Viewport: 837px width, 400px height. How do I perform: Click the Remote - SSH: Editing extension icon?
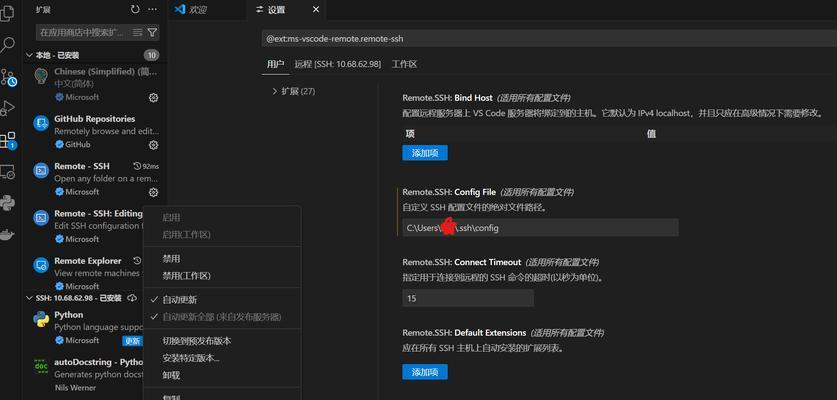point(41,218)
